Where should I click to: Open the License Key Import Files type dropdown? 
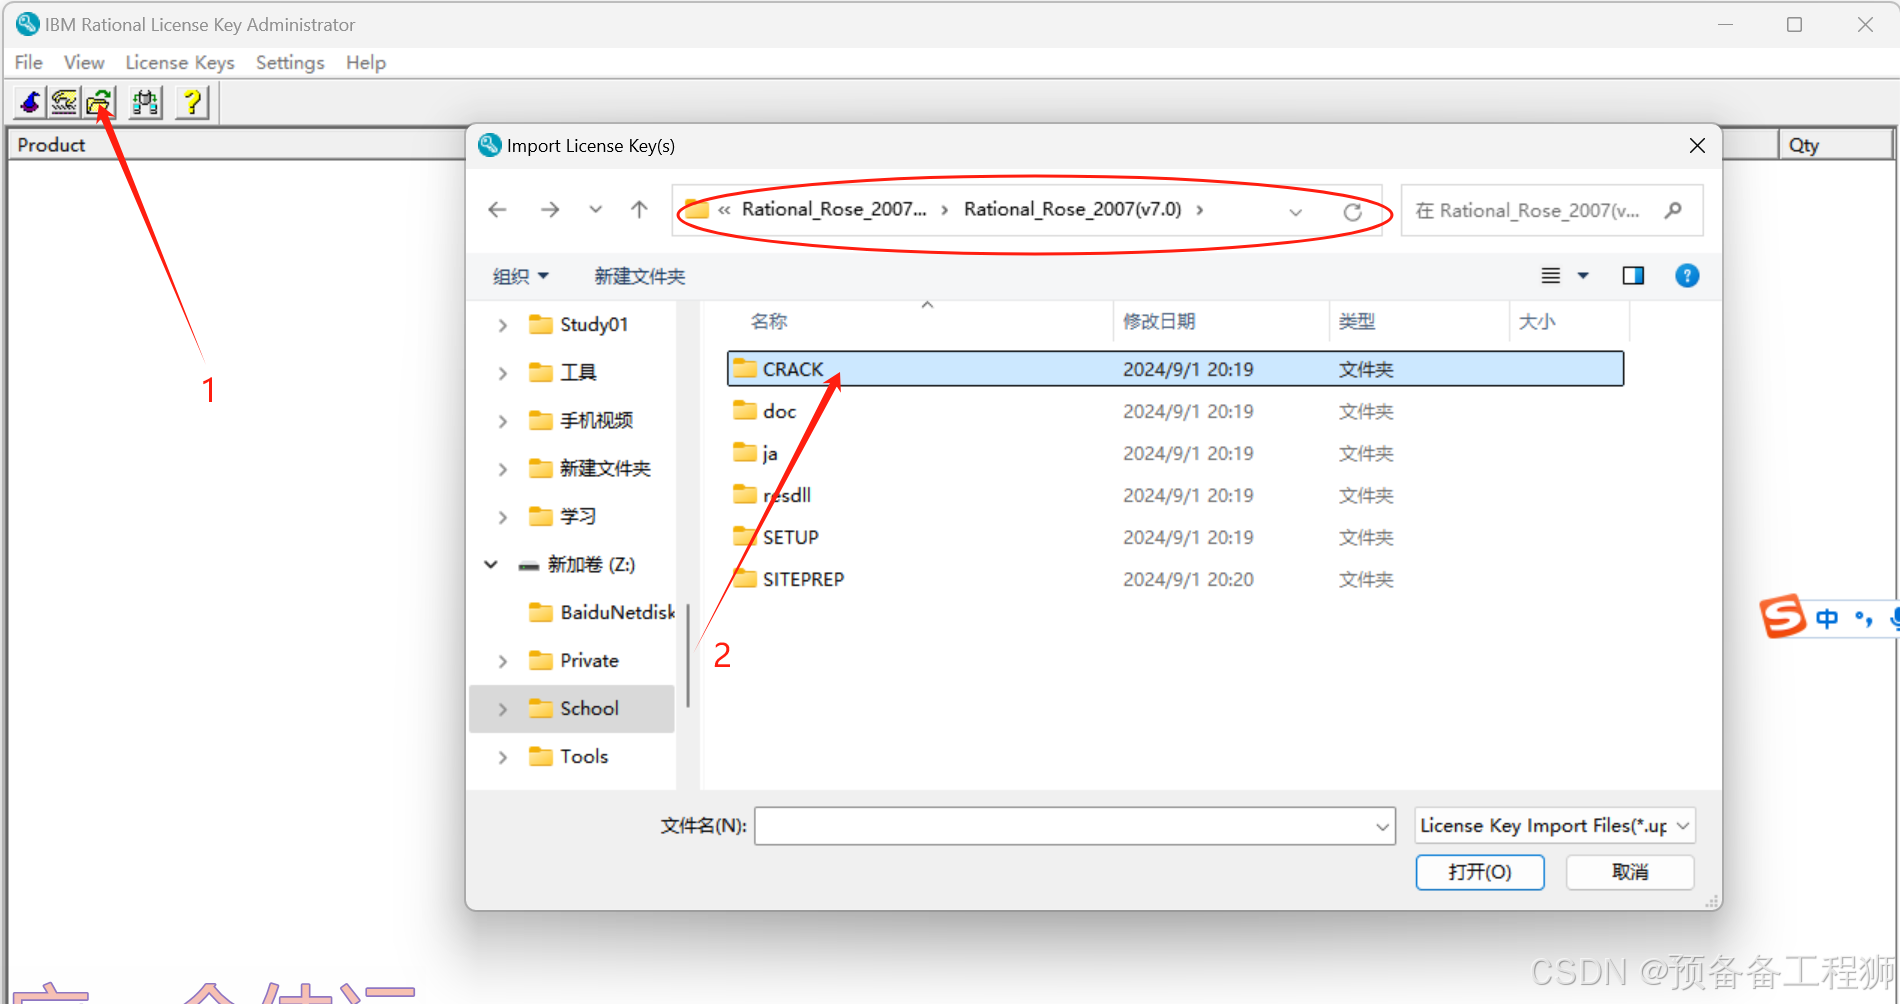tap(1555, 825)
